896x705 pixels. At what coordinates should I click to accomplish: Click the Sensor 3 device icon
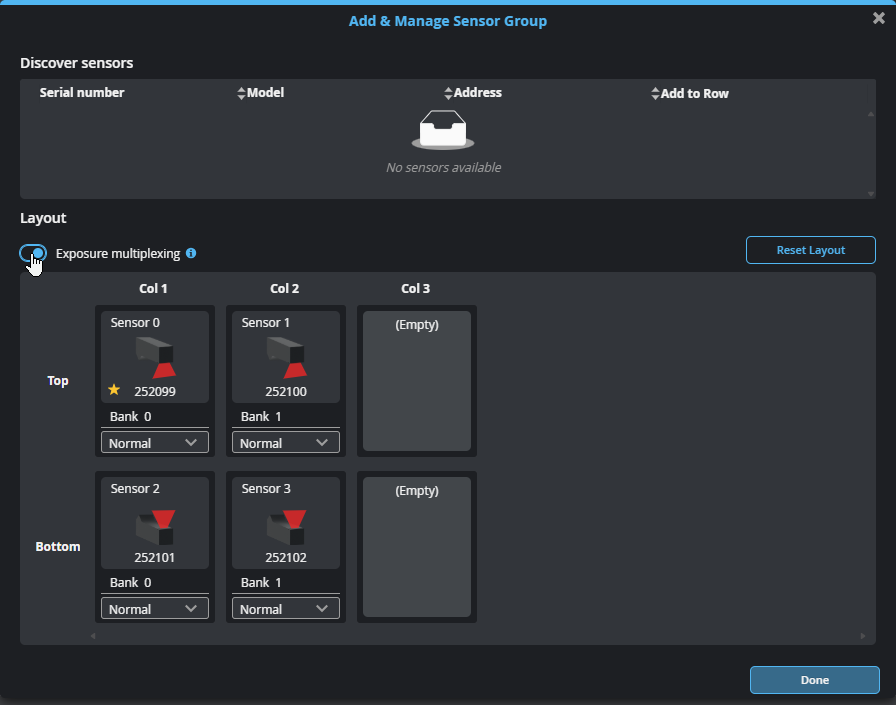click(x=286, y=524)
